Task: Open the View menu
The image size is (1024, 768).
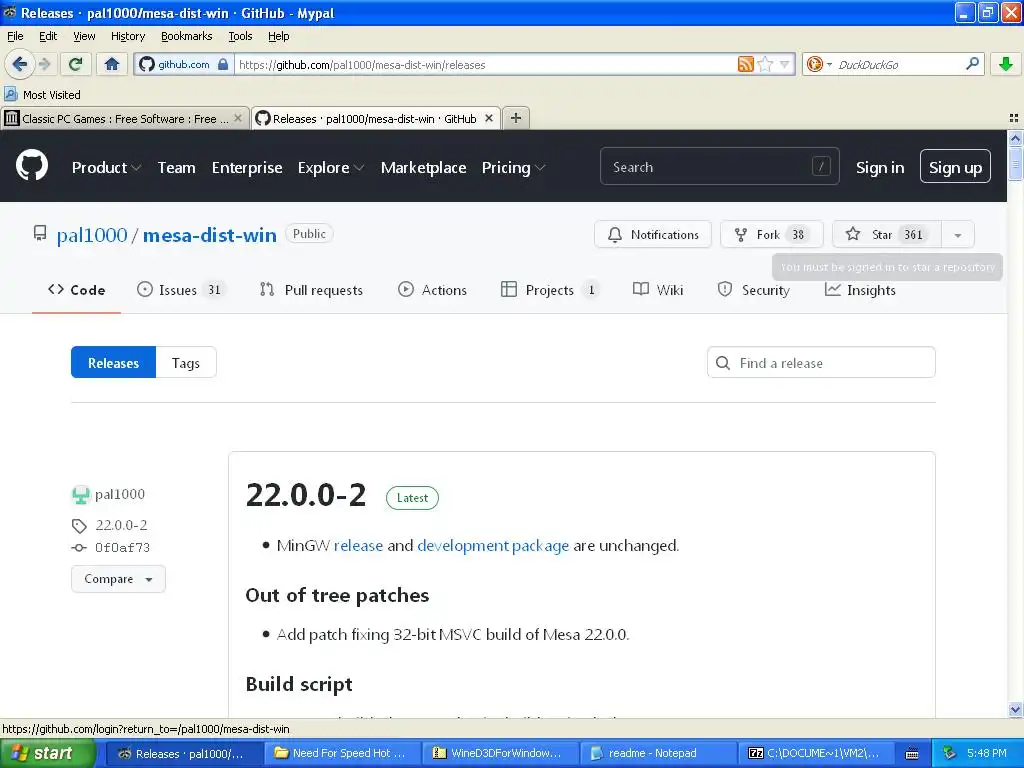Action: (x=84, y=36)
